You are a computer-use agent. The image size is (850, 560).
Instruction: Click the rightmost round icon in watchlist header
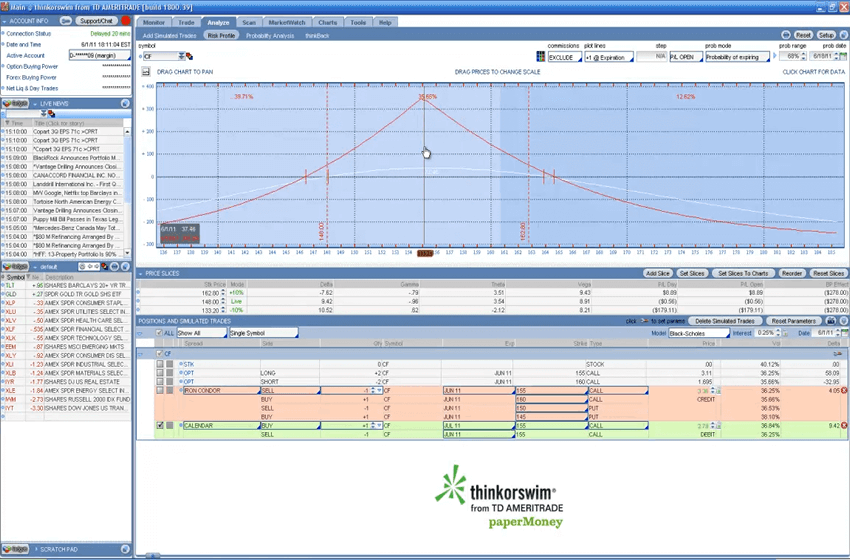(x=125, y=267)
